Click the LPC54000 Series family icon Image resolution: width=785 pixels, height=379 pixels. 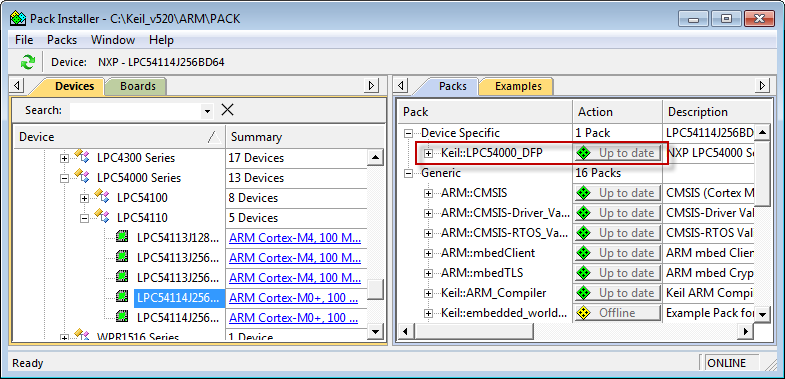(82, 177)
